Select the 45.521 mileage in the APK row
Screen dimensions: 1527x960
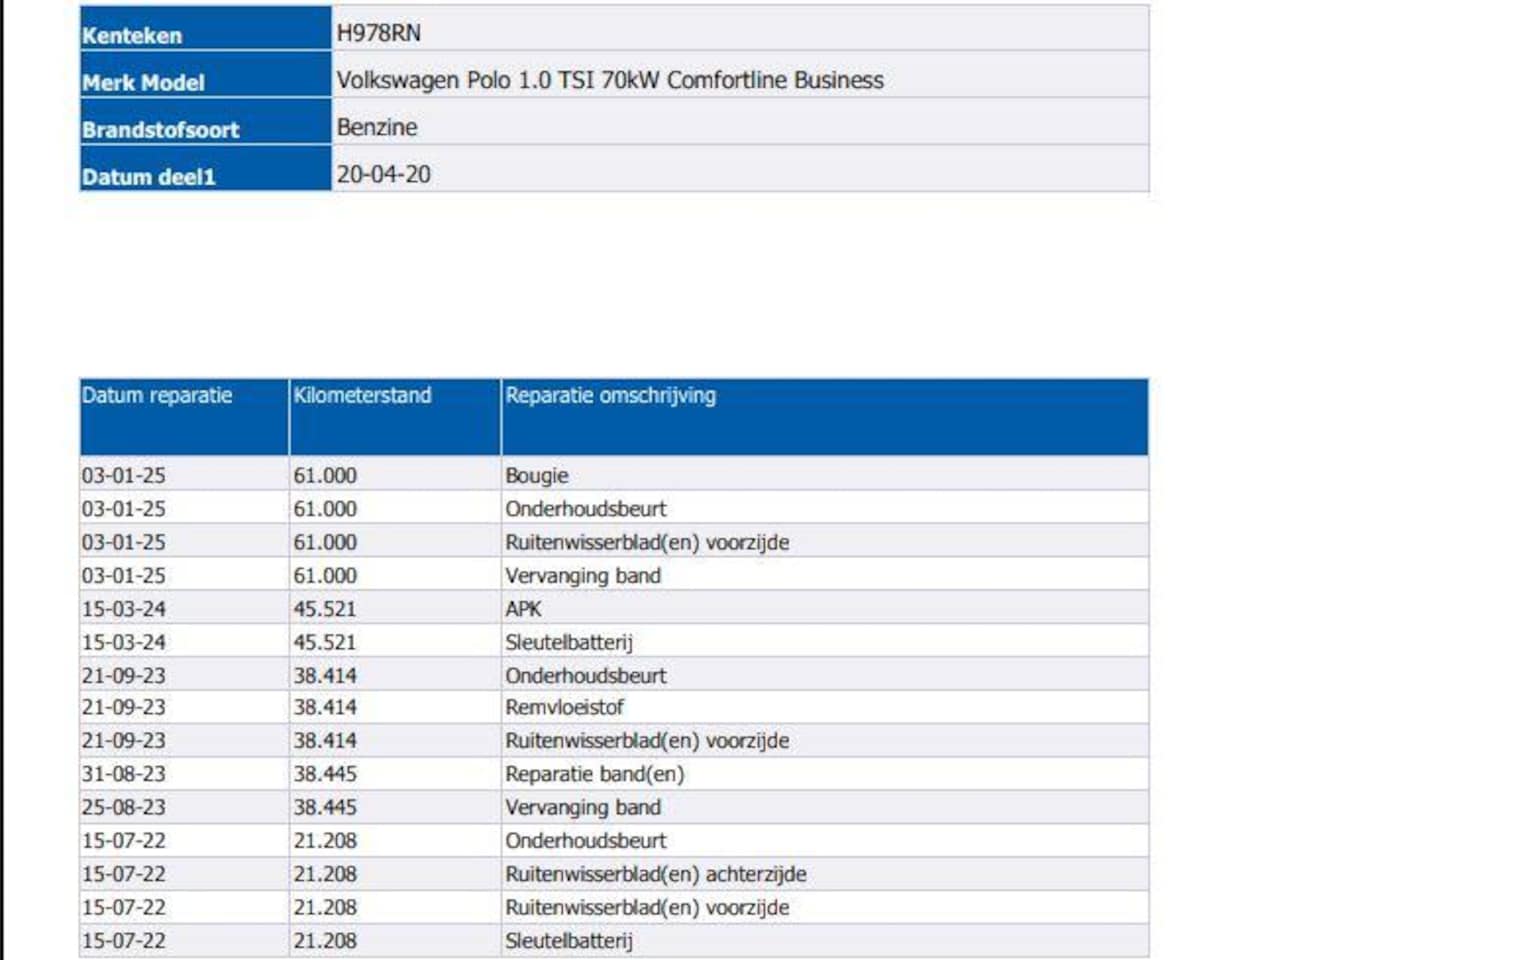325,608
